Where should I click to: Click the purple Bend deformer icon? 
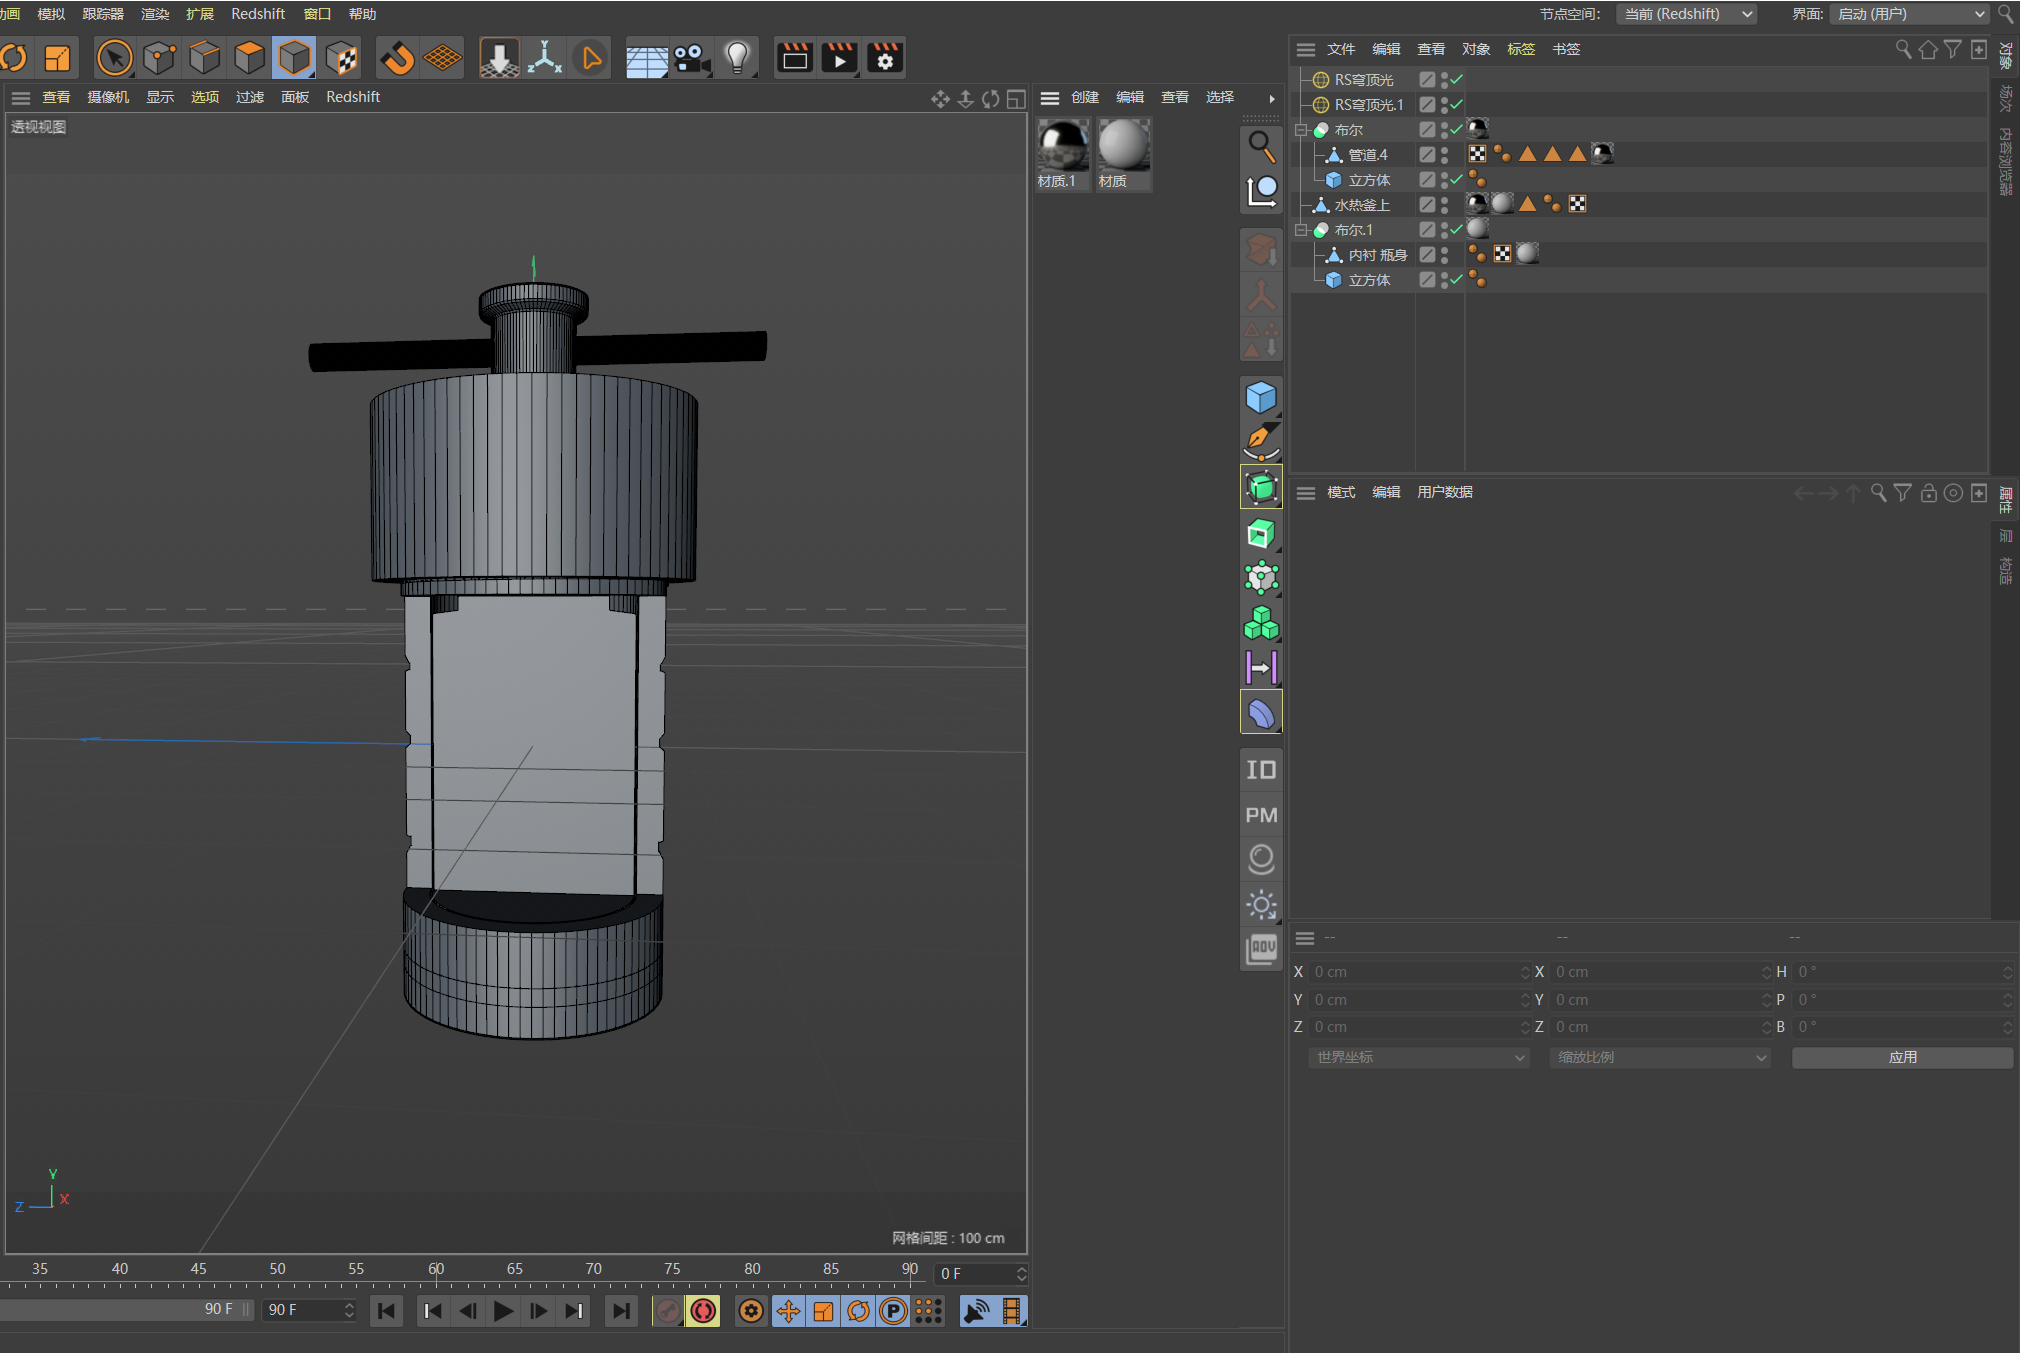coord(1261,713)
